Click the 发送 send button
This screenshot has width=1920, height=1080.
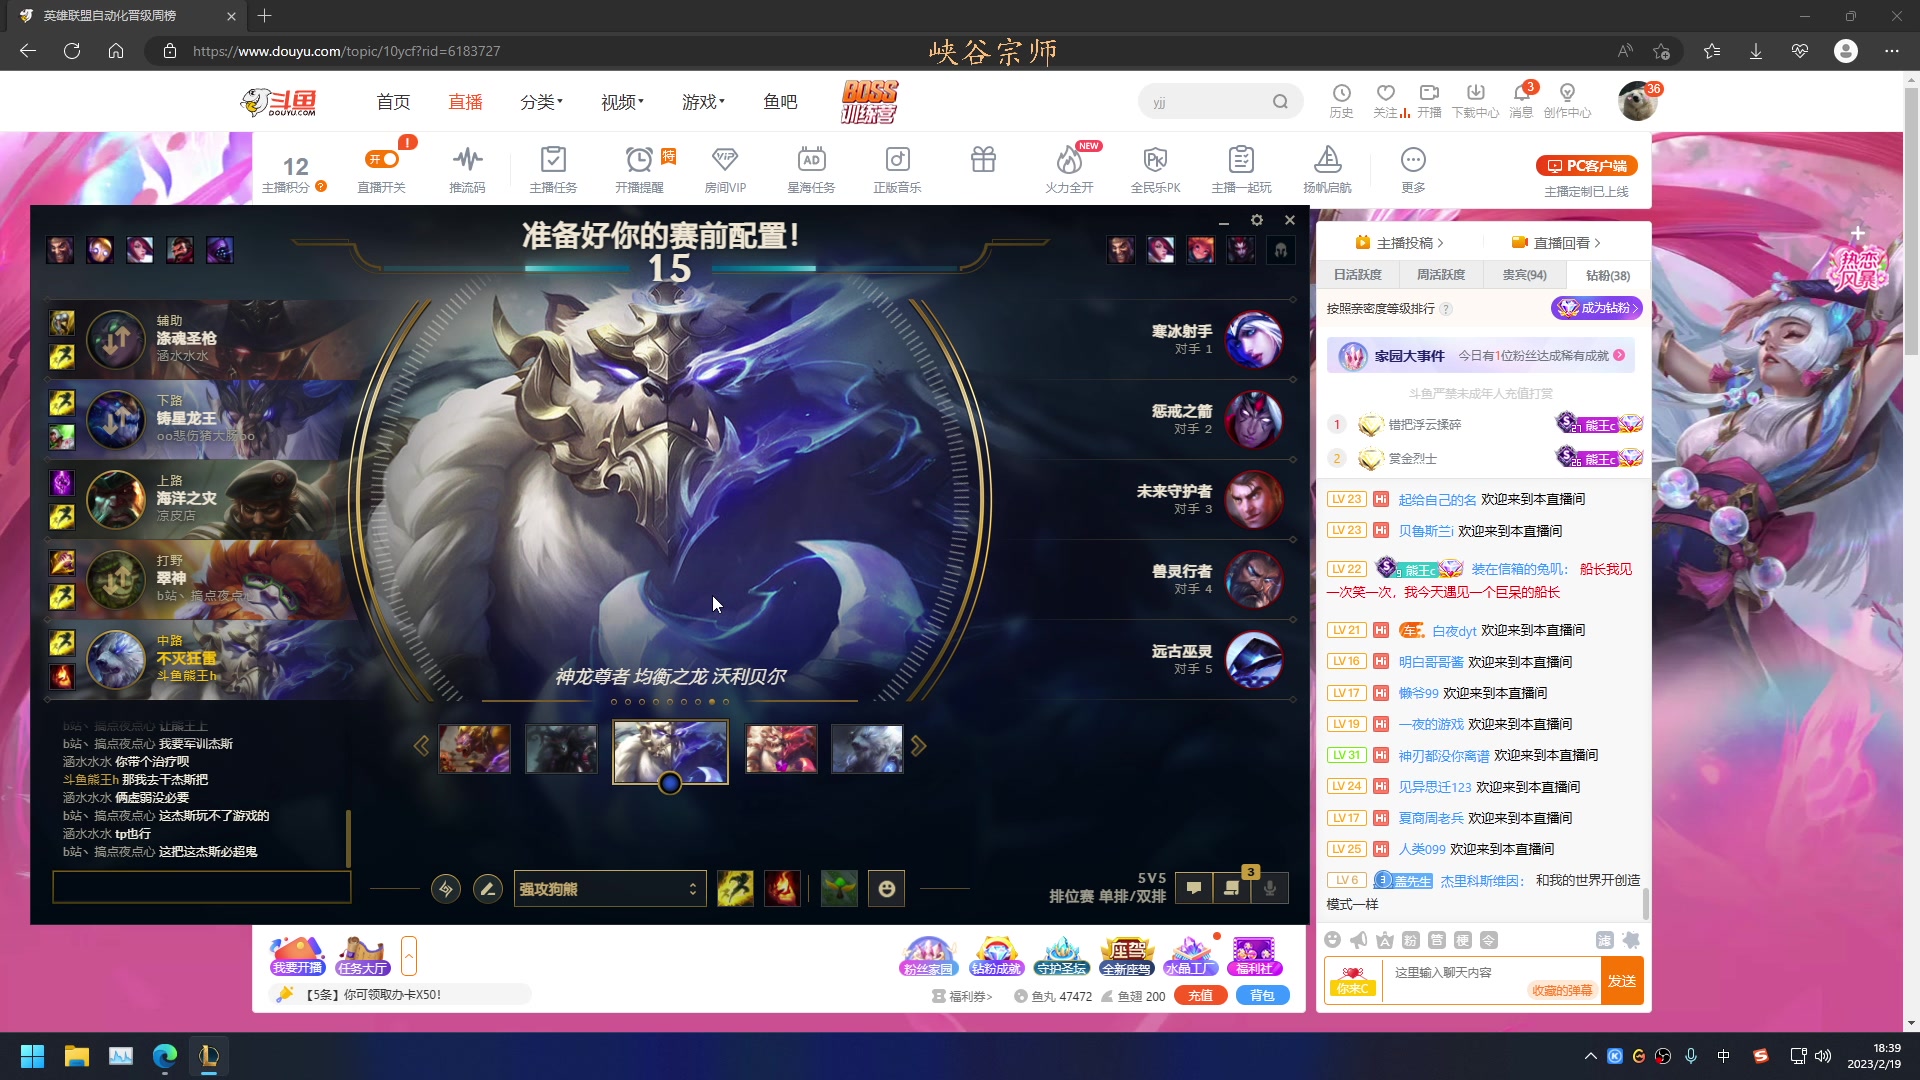[1623, 981]
